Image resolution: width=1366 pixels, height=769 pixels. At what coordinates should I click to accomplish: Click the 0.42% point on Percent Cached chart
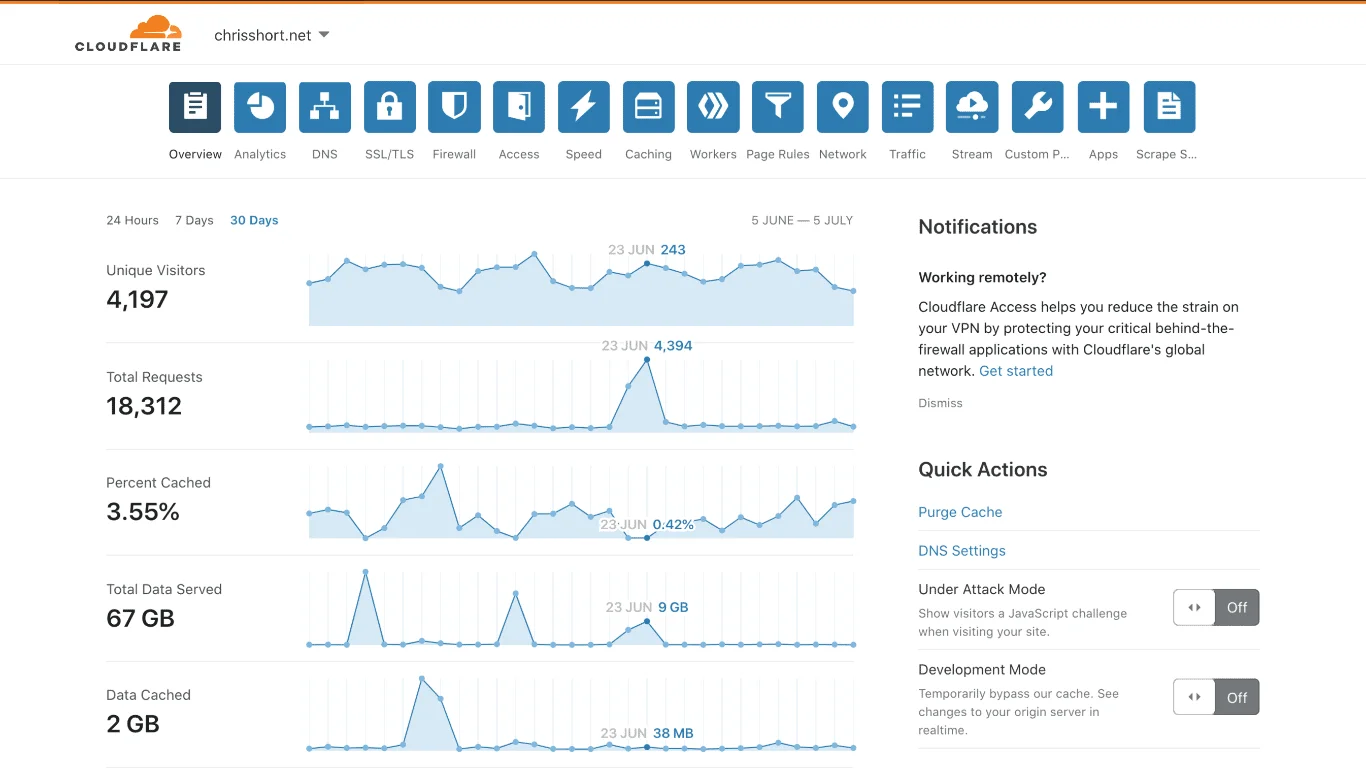coord(647,538)
